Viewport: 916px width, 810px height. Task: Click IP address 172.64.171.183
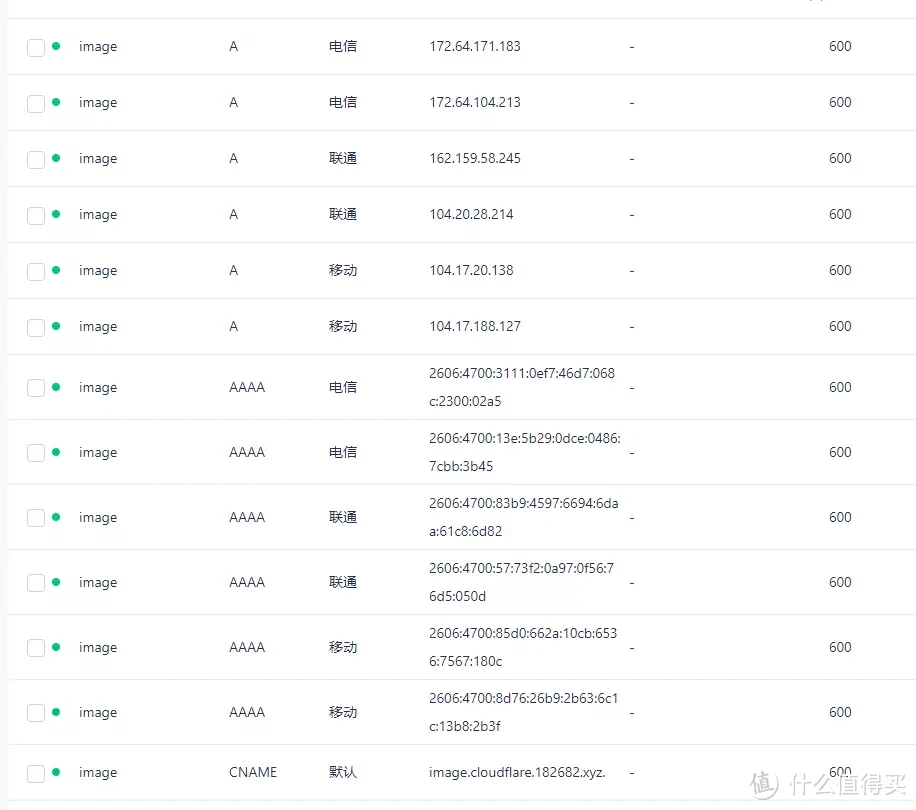pos(474,46)
